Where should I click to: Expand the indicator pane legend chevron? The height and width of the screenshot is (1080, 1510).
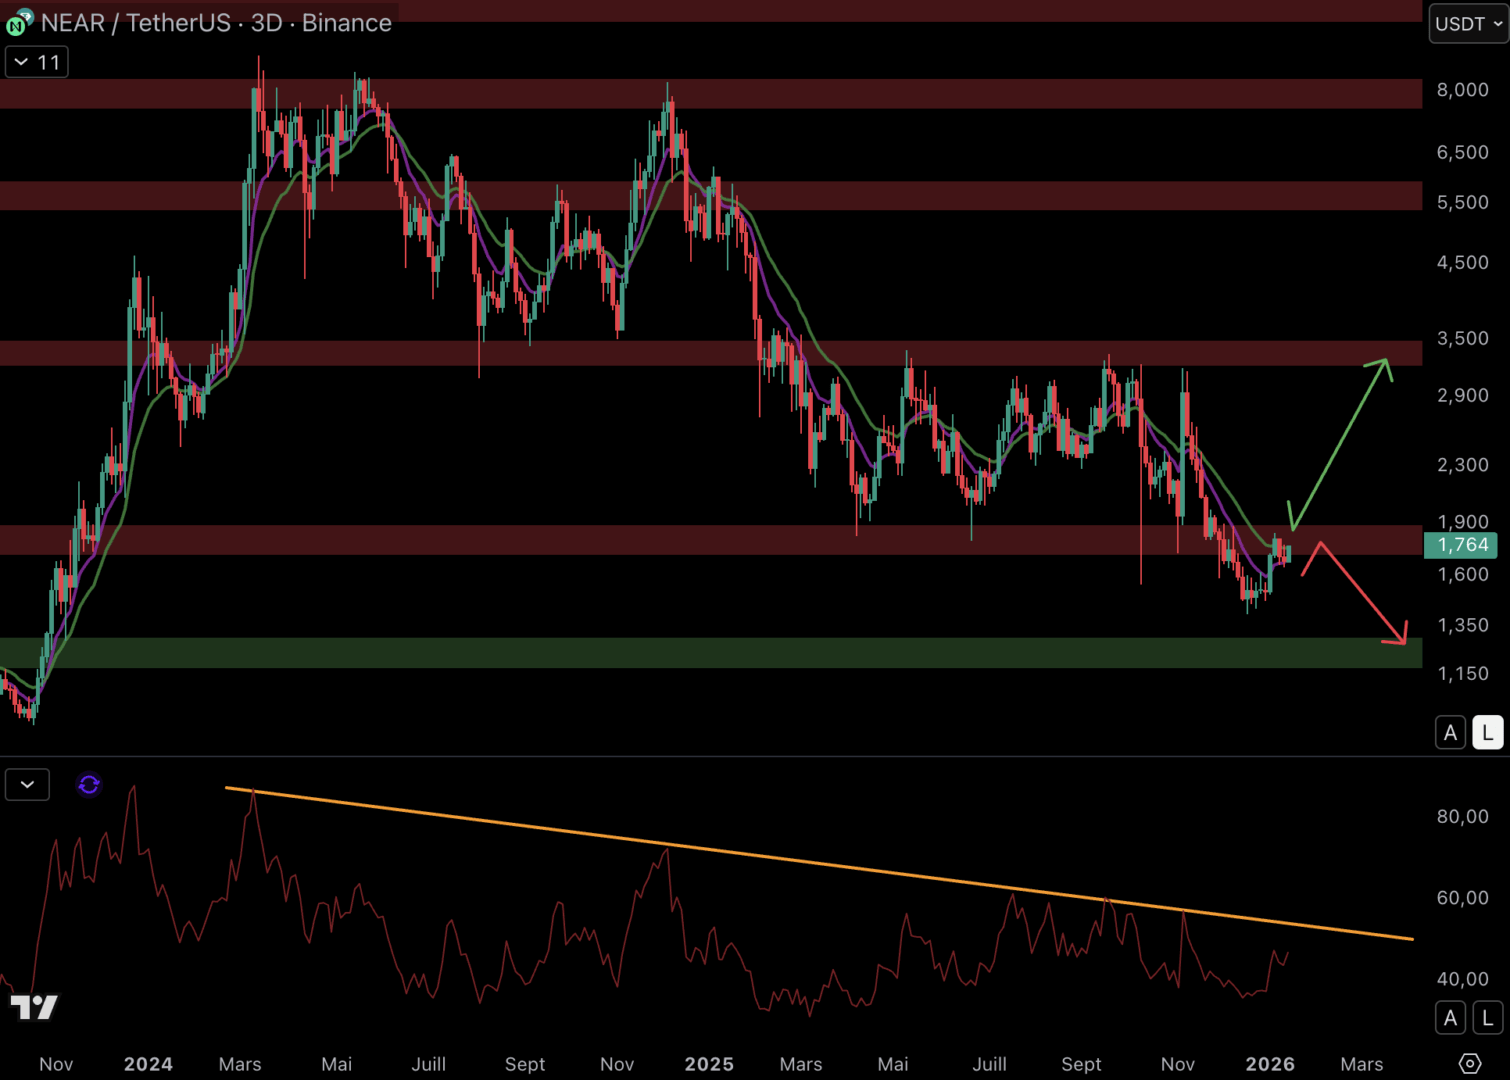(x=27, y=785)
